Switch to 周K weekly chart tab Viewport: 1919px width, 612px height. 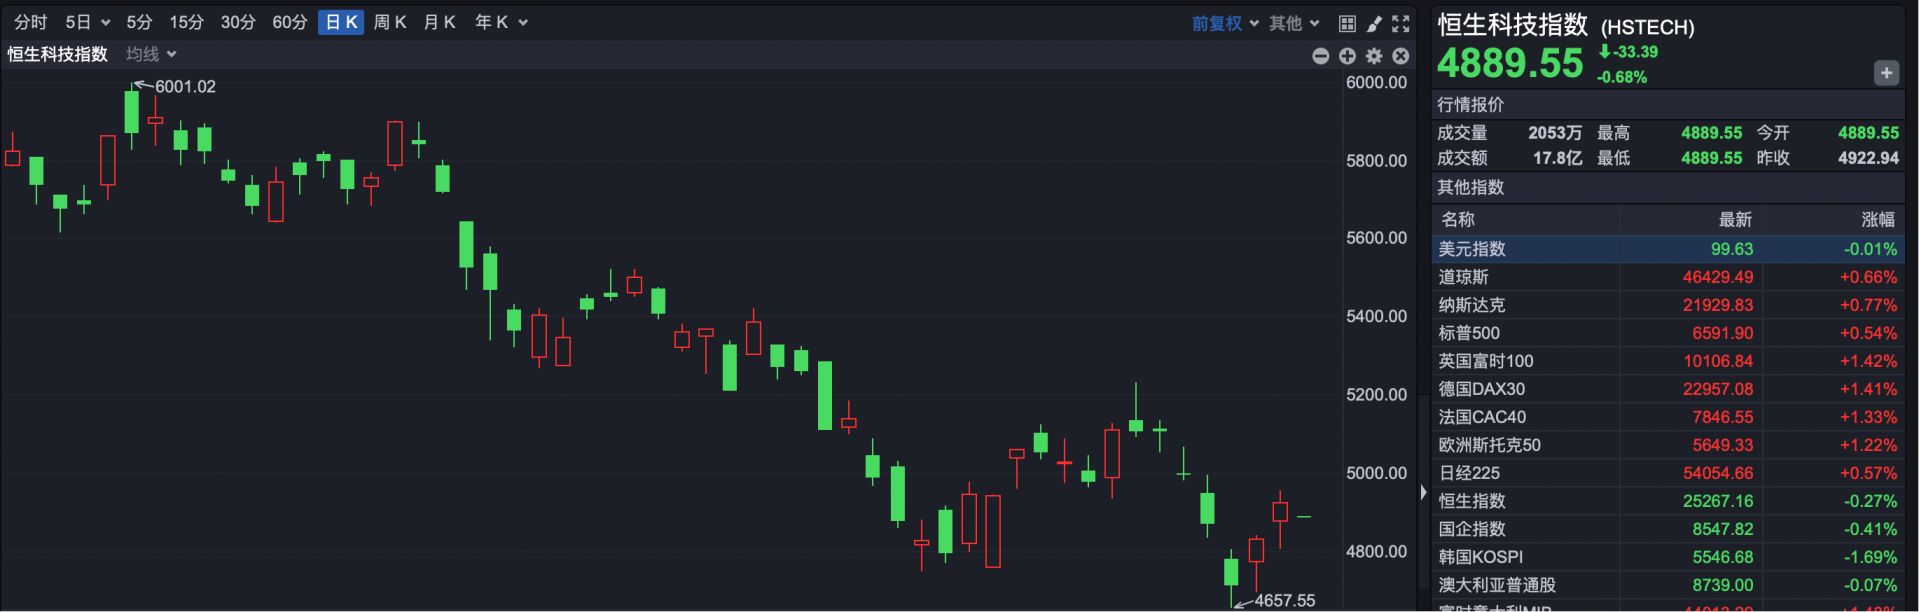(x=389, y=22)
